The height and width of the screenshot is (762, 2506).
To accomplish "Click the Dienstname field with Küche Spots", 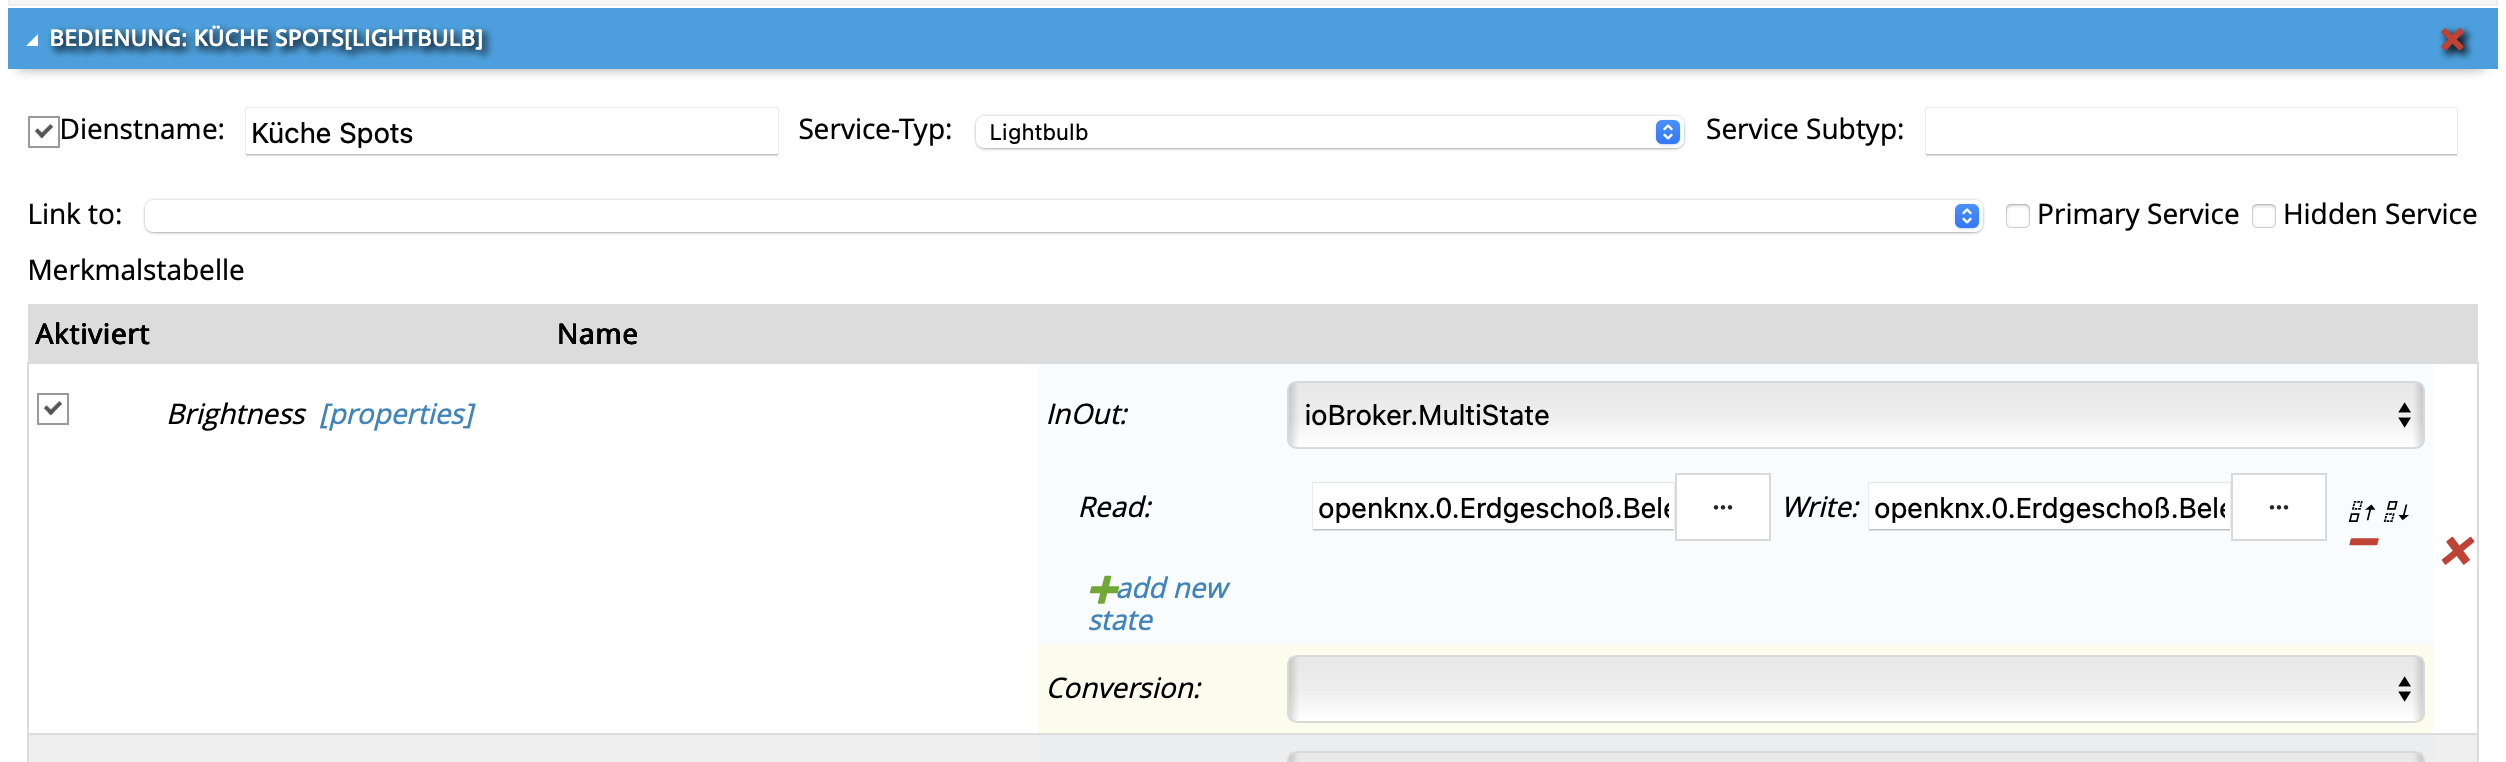I will tap(511, 132).
